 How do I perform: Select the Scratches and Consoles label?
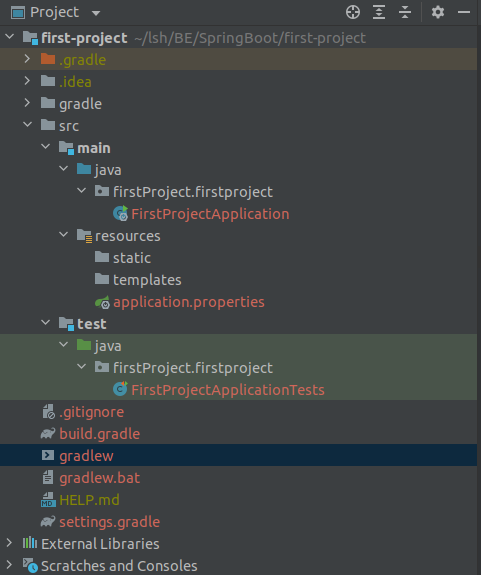click(119, 566)
